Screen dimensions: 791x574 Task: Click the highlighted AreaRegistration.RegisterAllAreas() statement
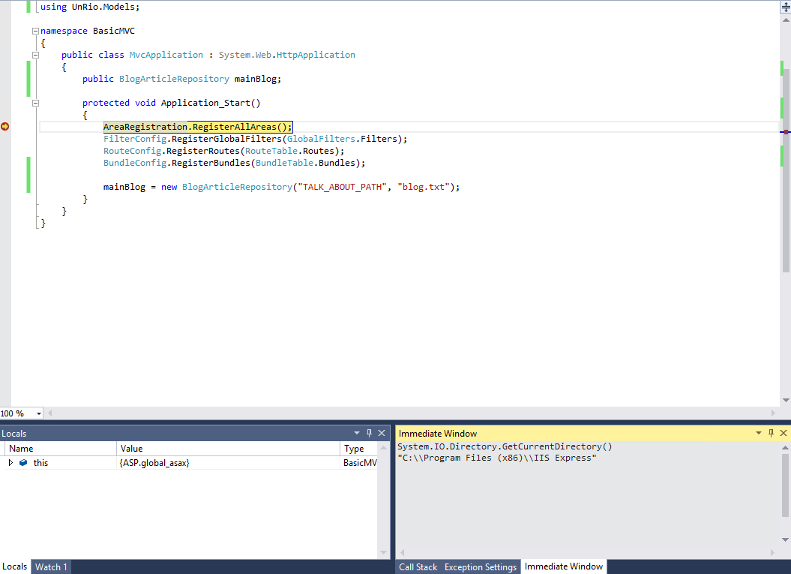click(198, 127)
